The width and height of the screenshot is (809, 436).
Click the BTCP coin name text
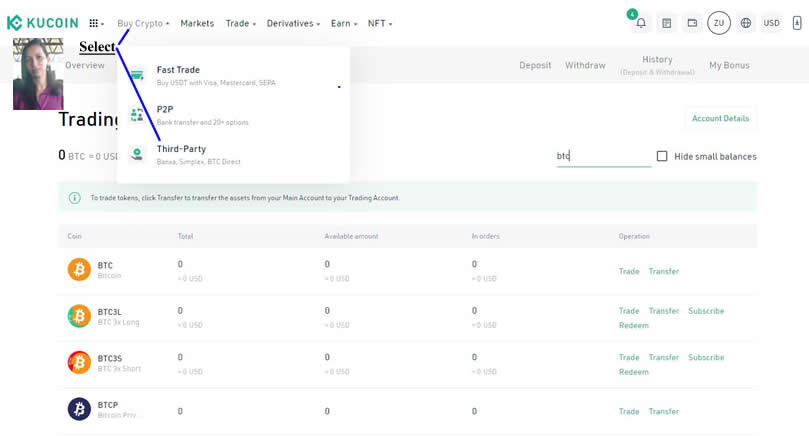click(107, 405)
